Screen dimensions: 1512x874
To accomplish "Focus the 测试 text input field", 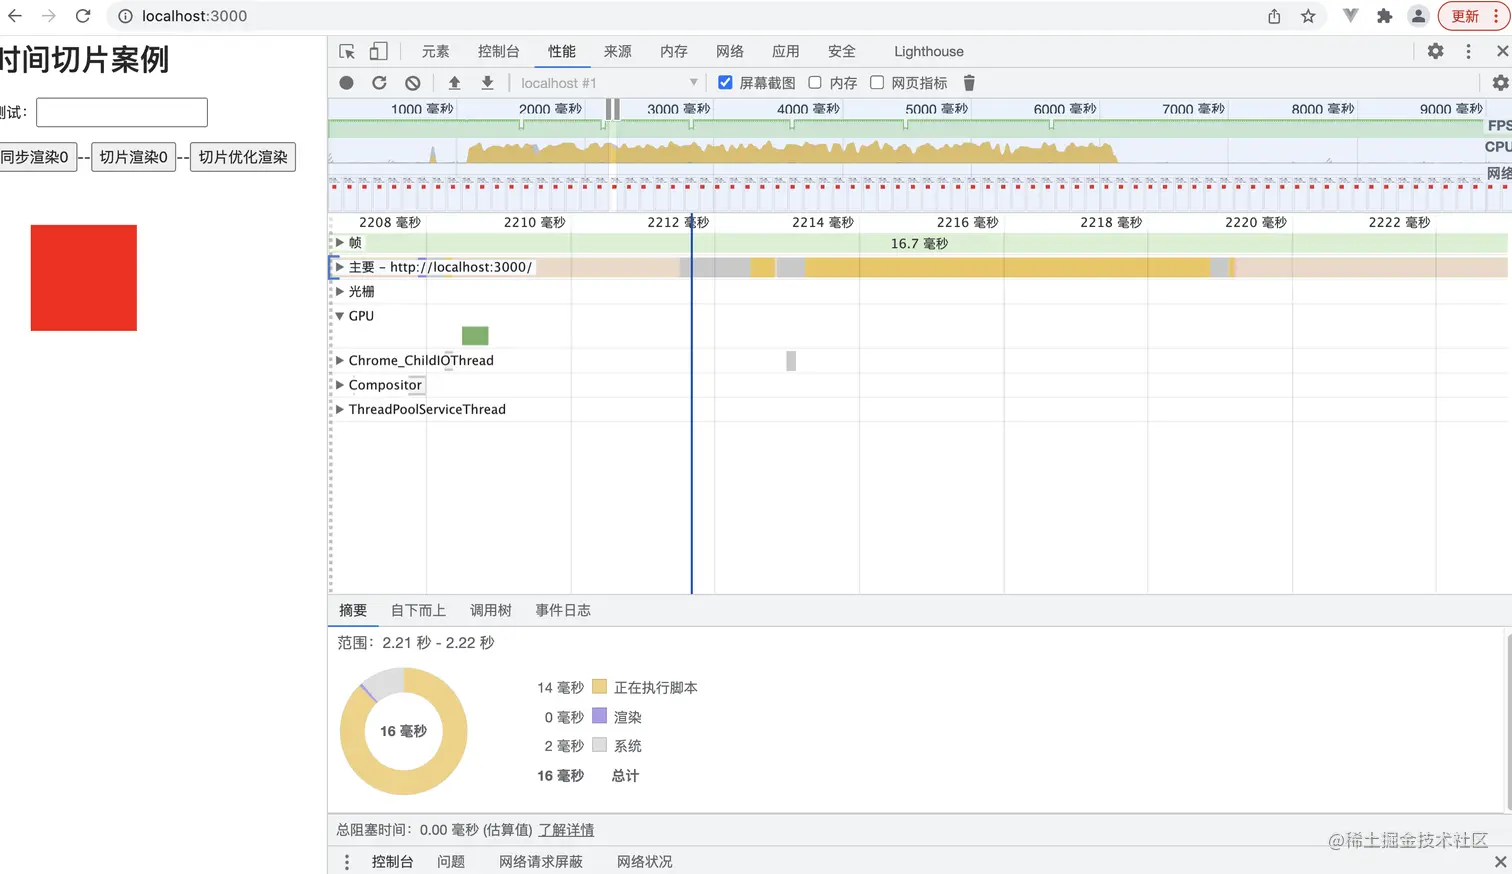I will coord(122,112).
